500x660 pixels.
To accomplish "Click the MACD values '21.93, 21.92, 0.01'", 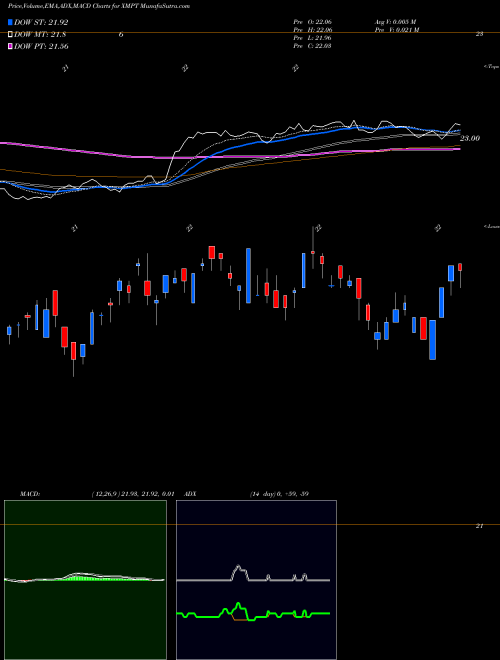I will coord(147,494).
